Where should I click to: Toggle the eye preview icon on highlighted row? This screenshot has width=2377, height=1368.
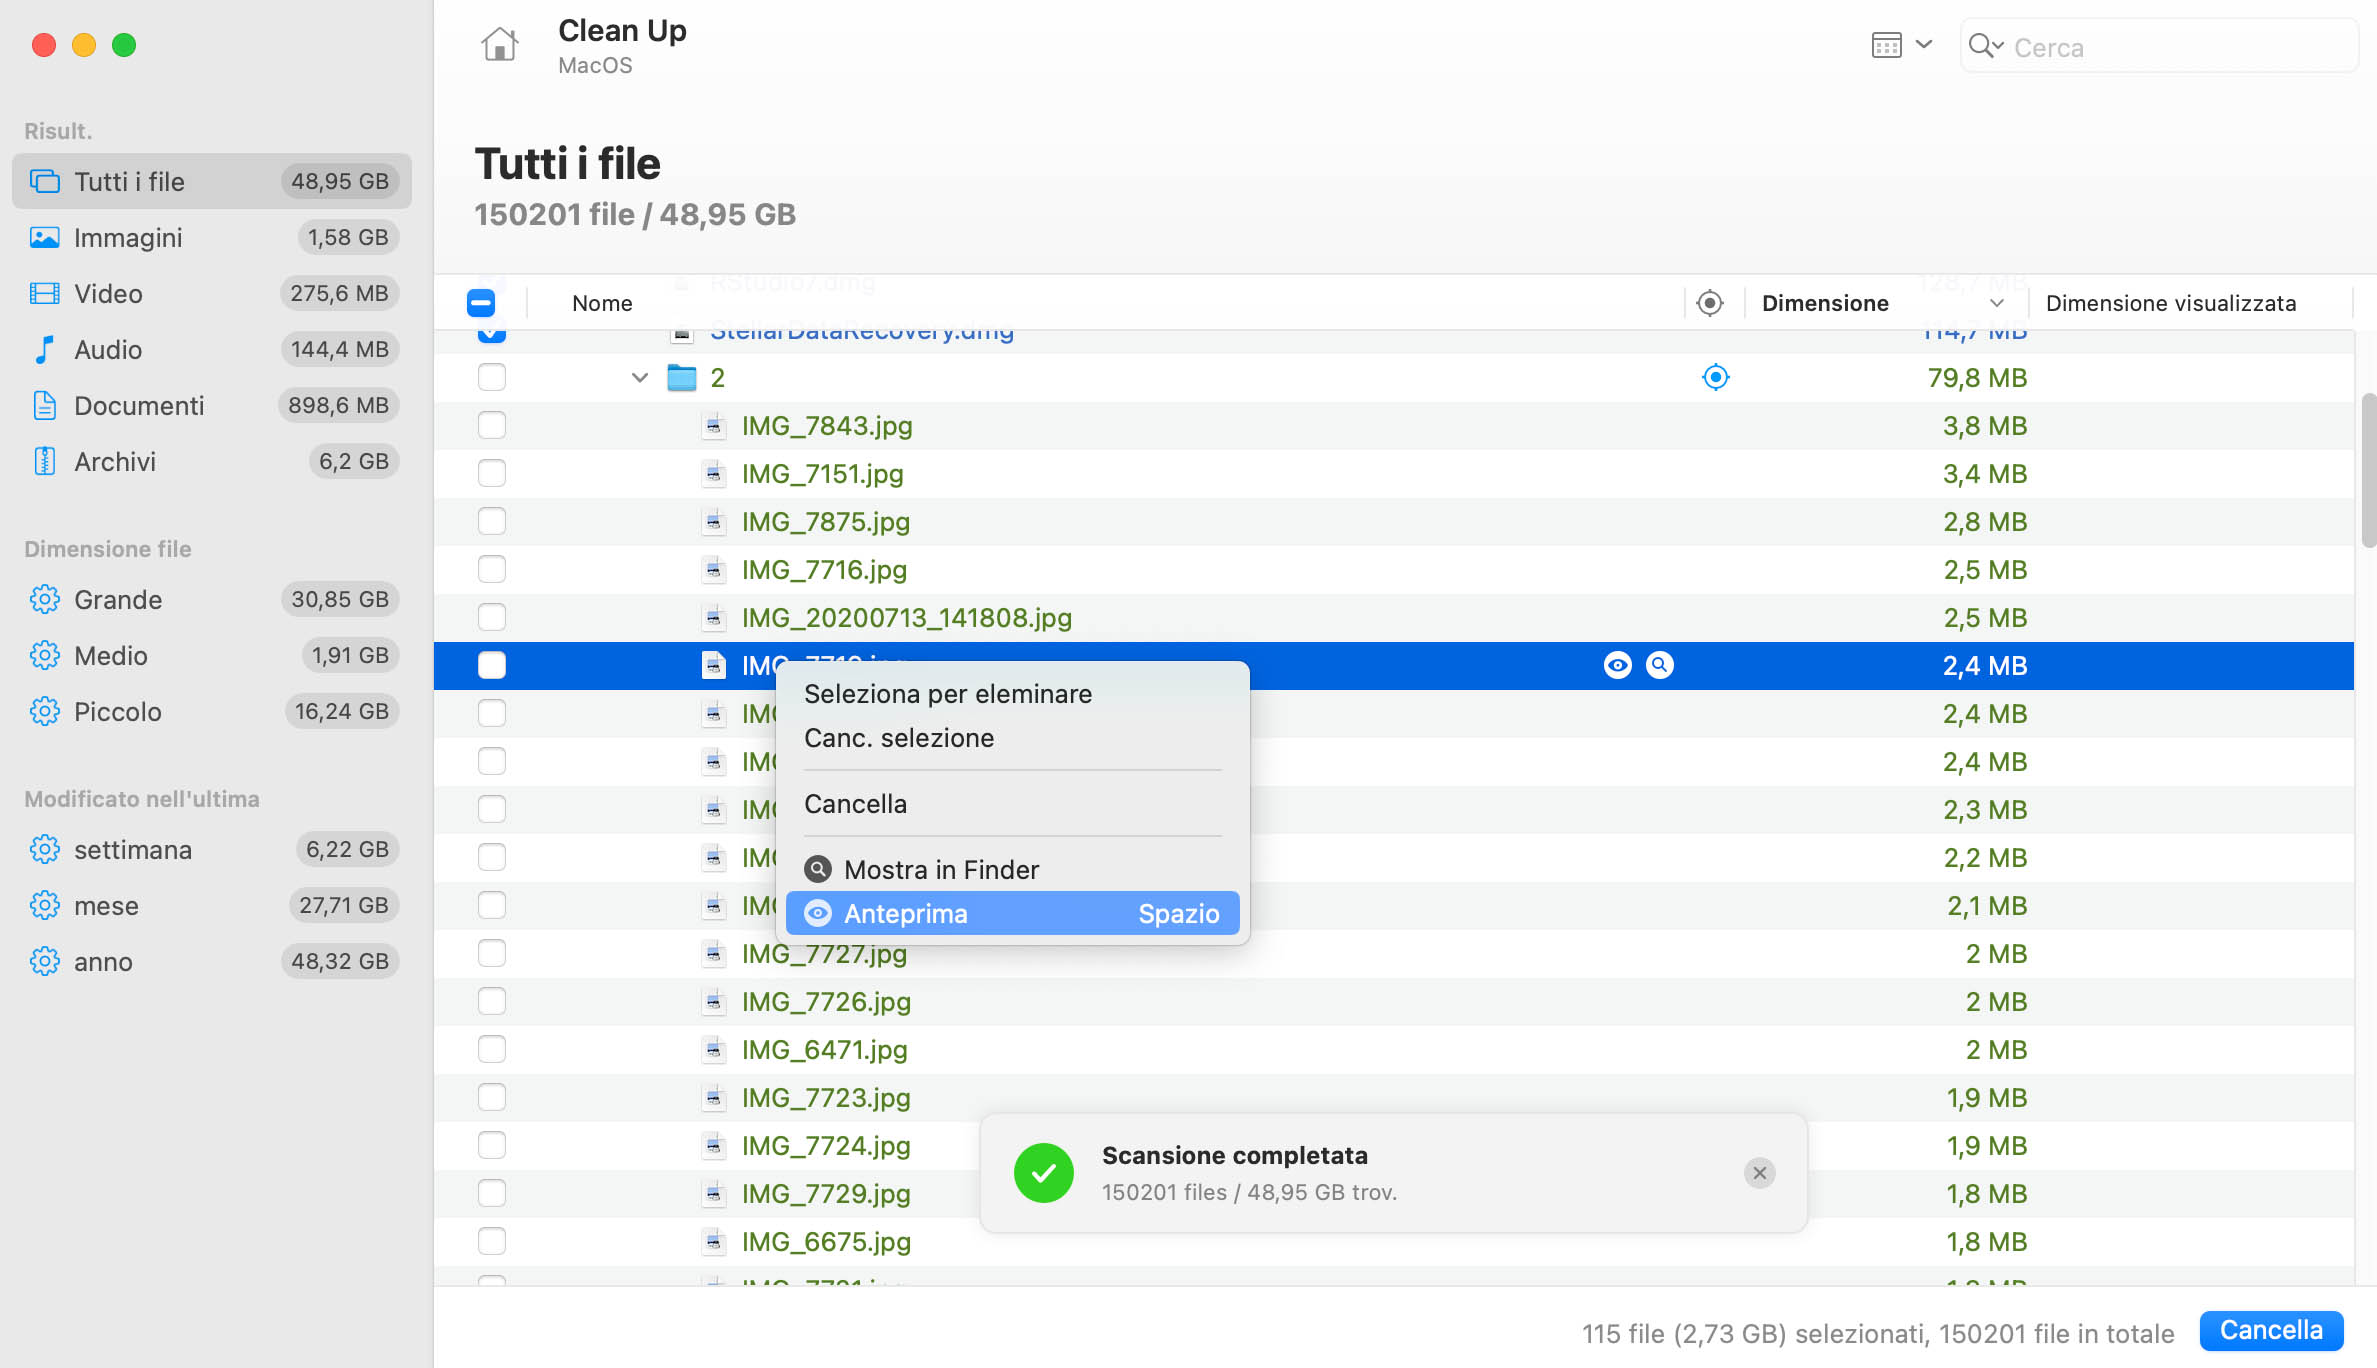1617,665
